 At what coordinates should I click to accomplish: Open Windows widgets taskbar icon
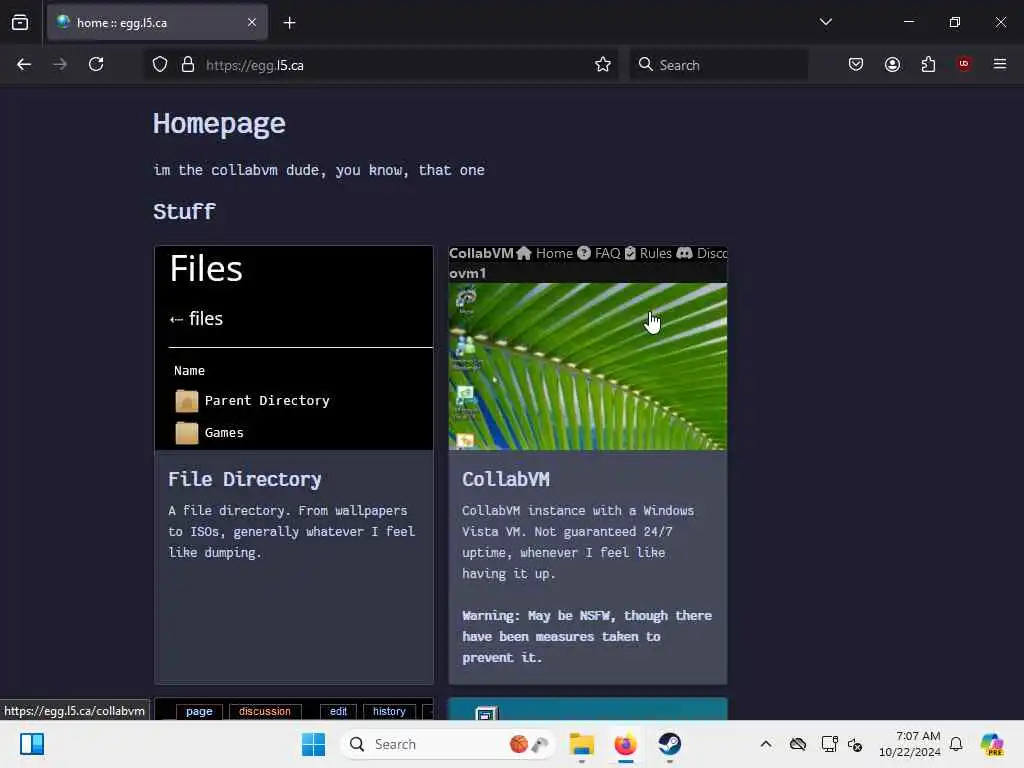[31, 744]
